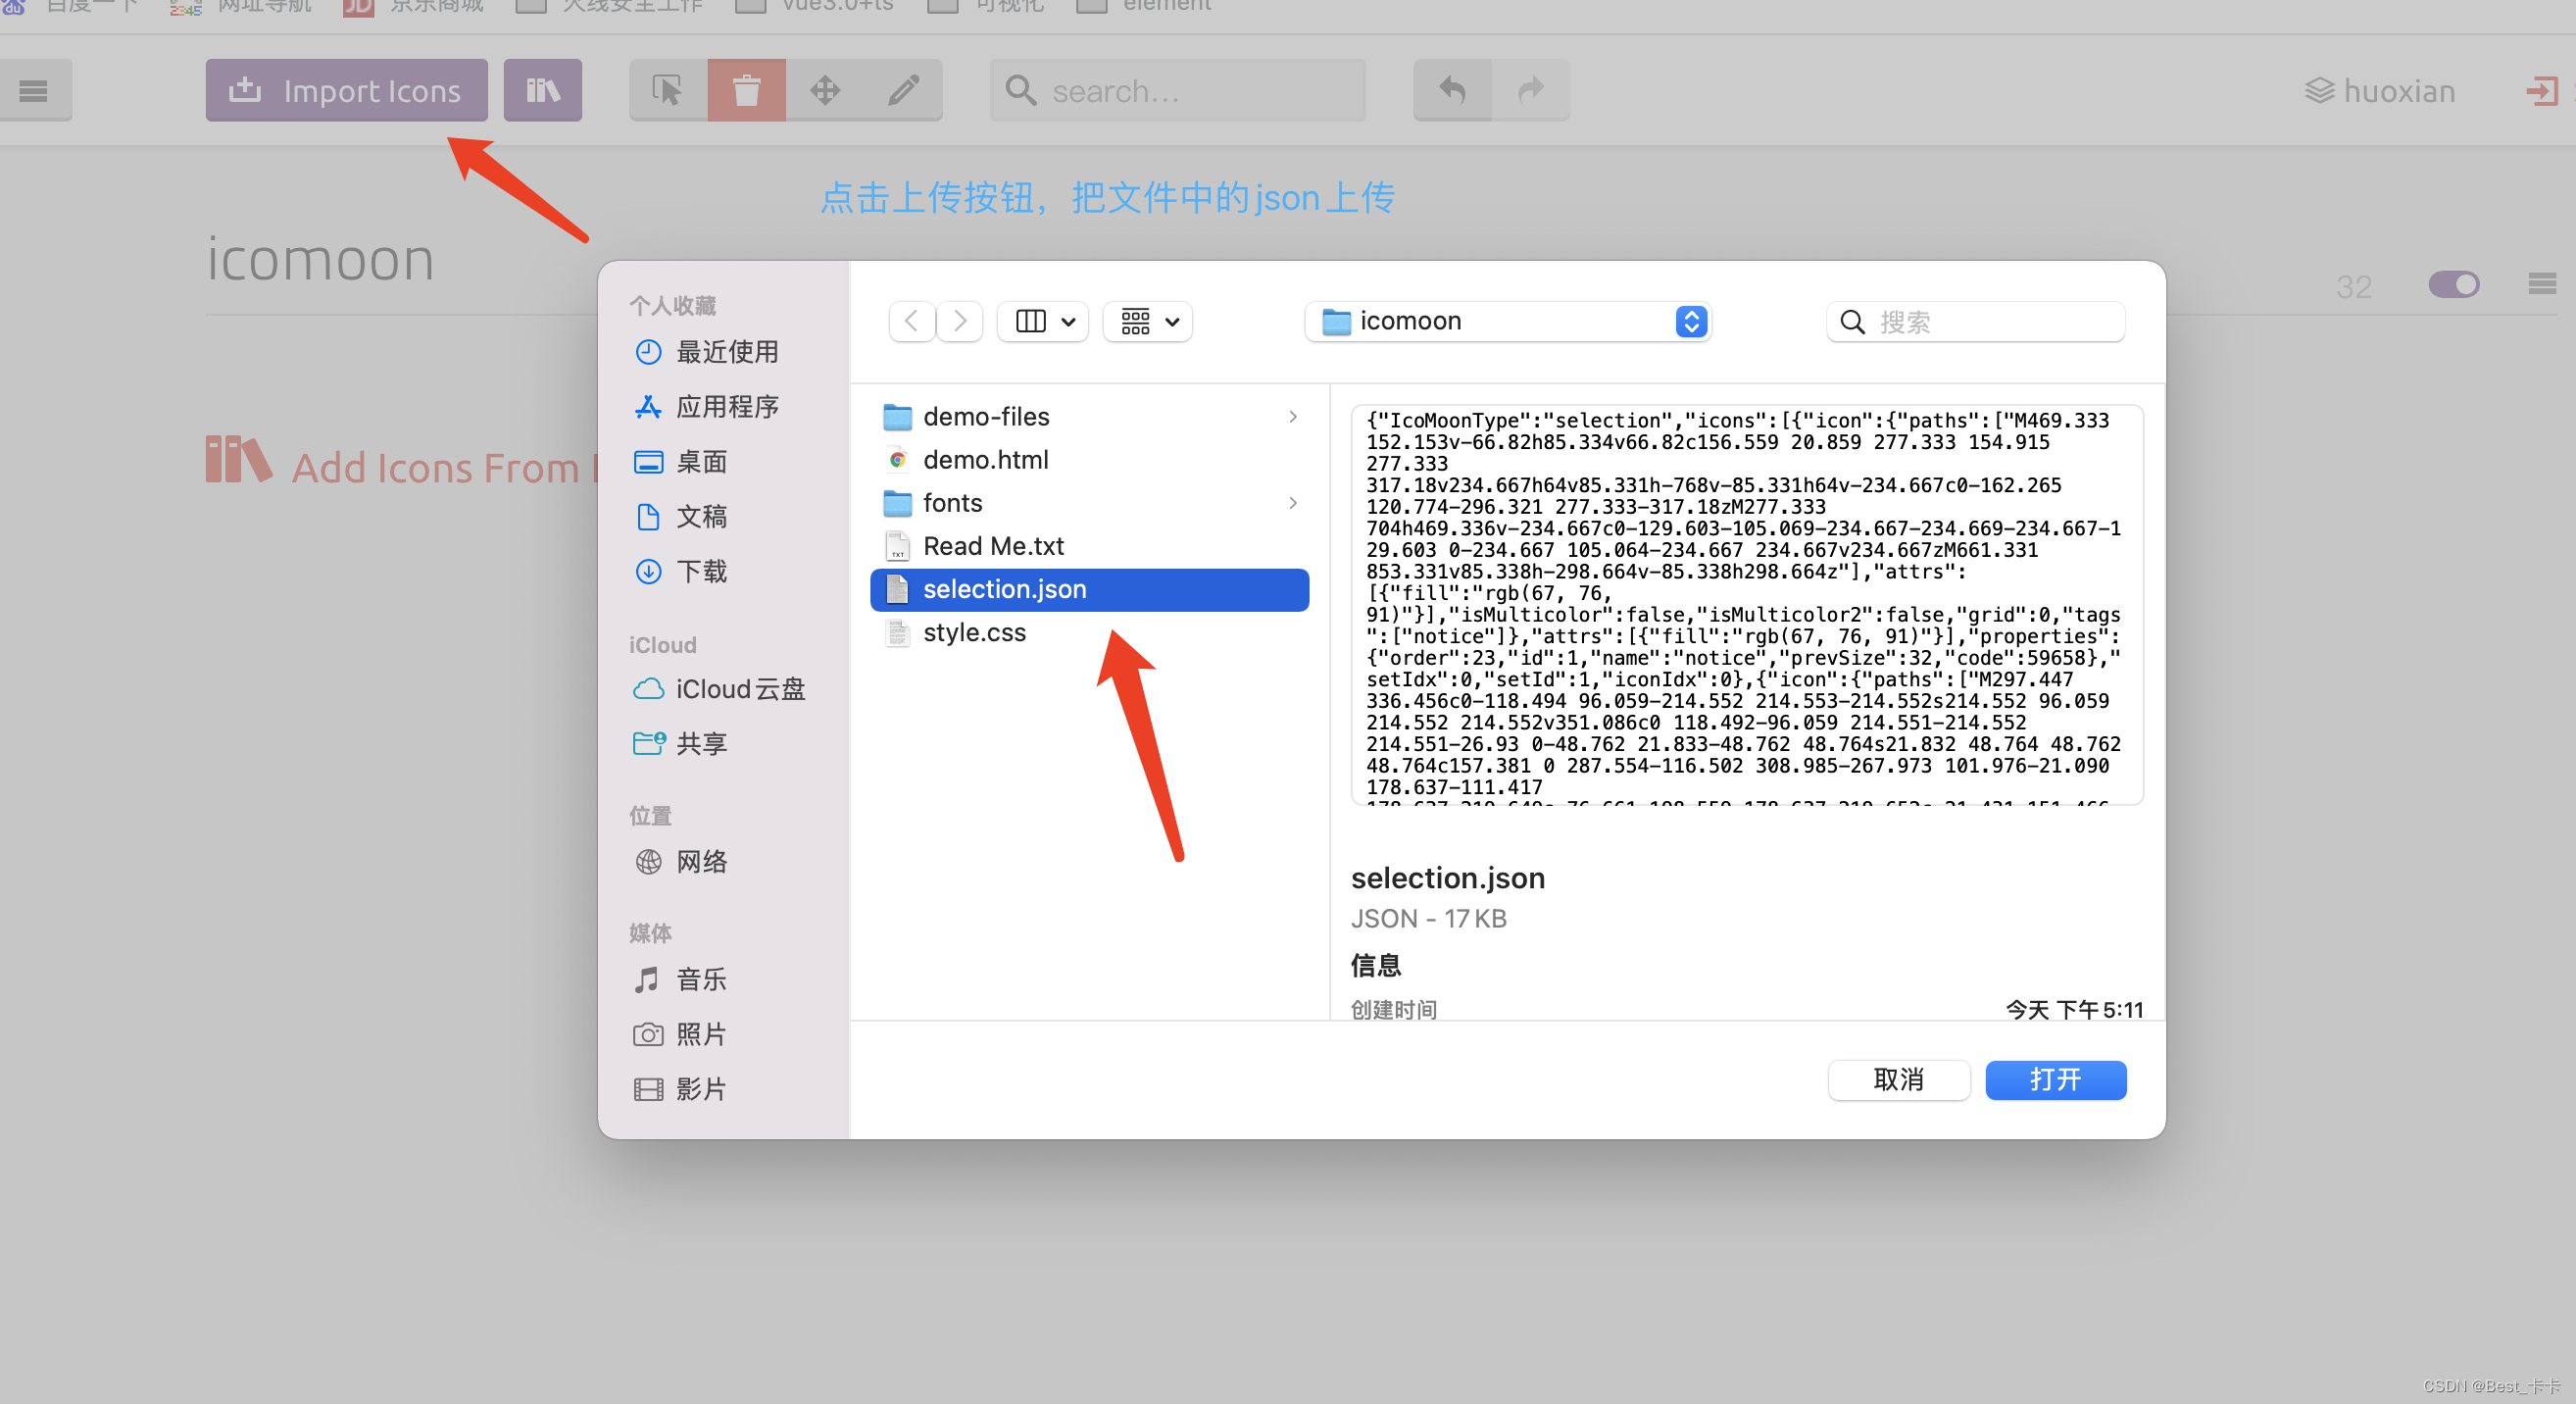Go forward in file dialog

(959, 321)
